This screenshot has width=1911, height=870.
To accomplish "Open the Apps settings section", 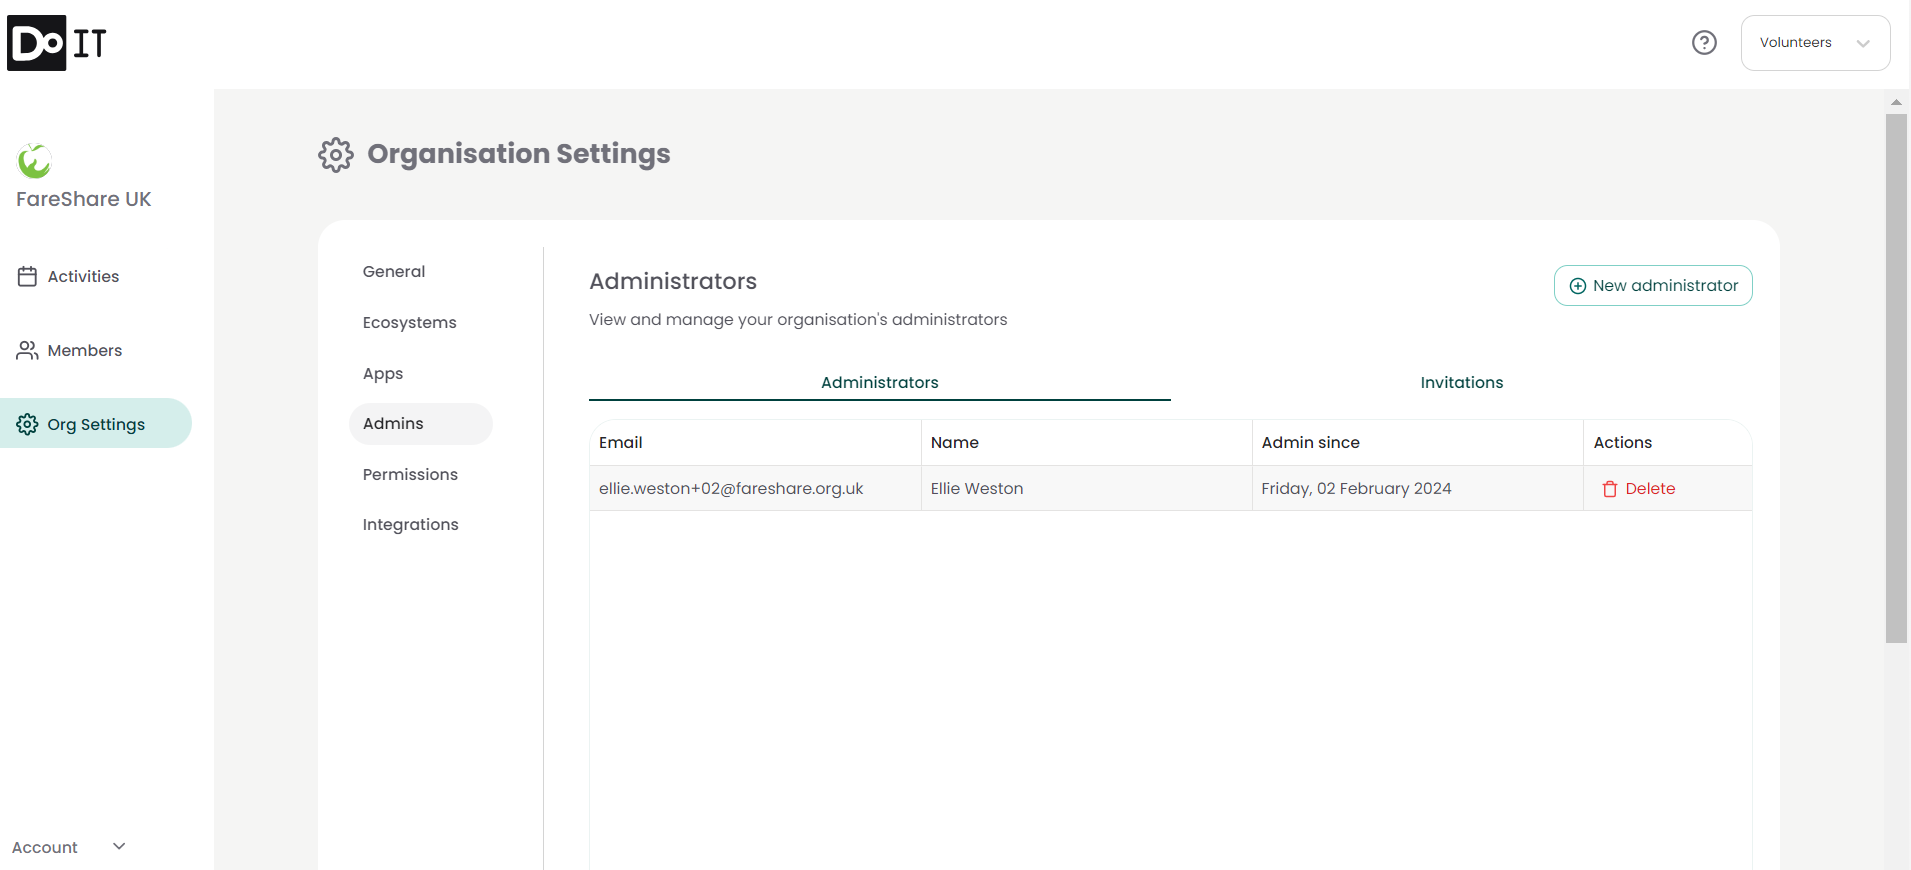I will tap(383, 374).
